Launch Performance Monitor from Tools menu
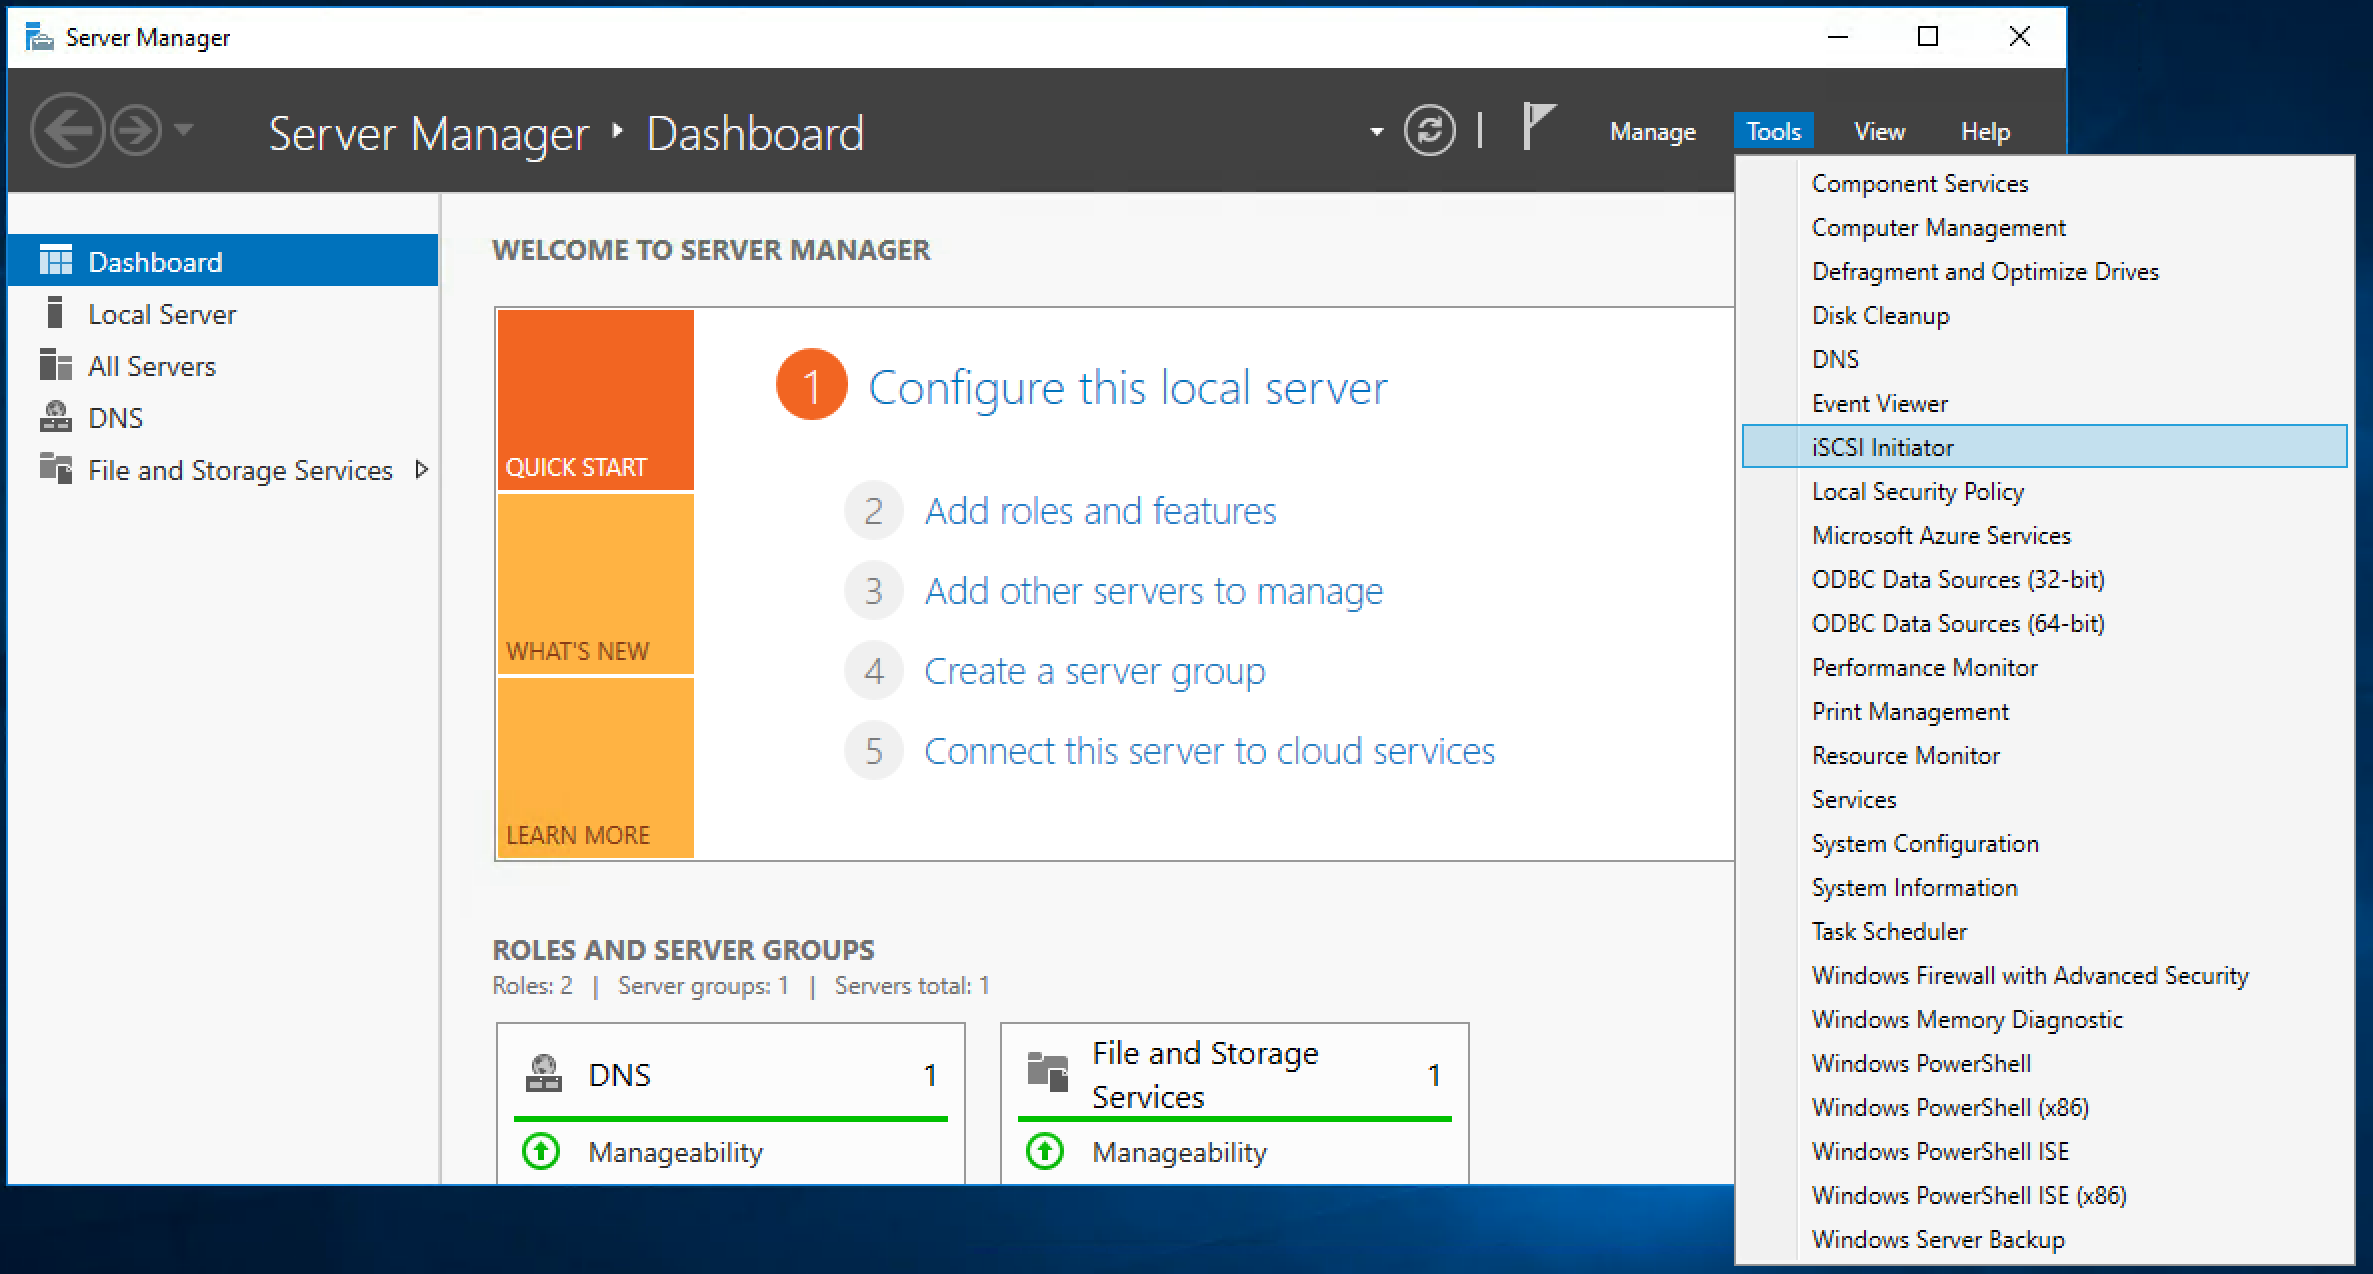 pos(2044,667)
